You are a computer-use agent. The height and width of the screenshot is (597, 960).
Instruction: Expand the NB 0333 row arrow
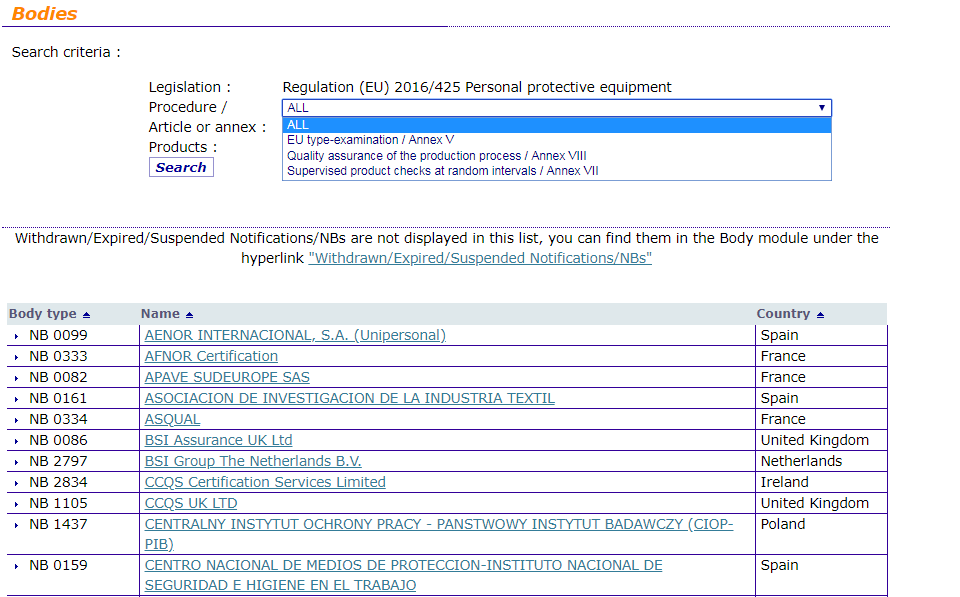tap(17, 357)
